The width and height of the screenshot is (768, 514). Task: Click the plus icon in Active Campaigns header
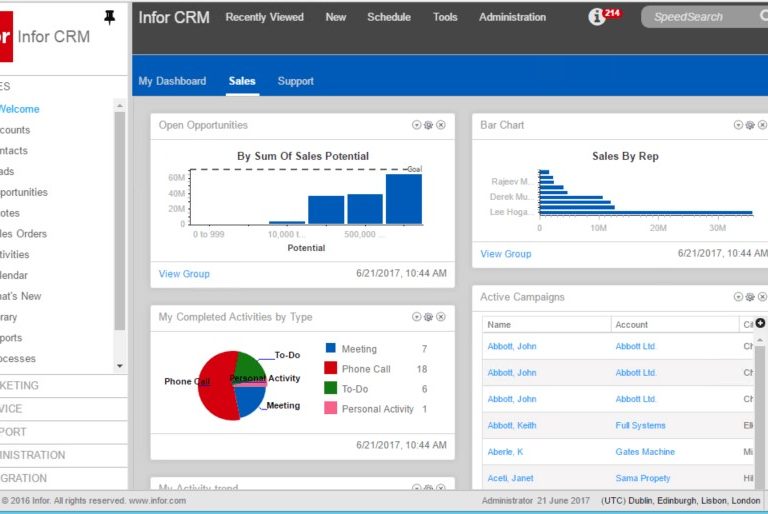click(x=760, y=323)
